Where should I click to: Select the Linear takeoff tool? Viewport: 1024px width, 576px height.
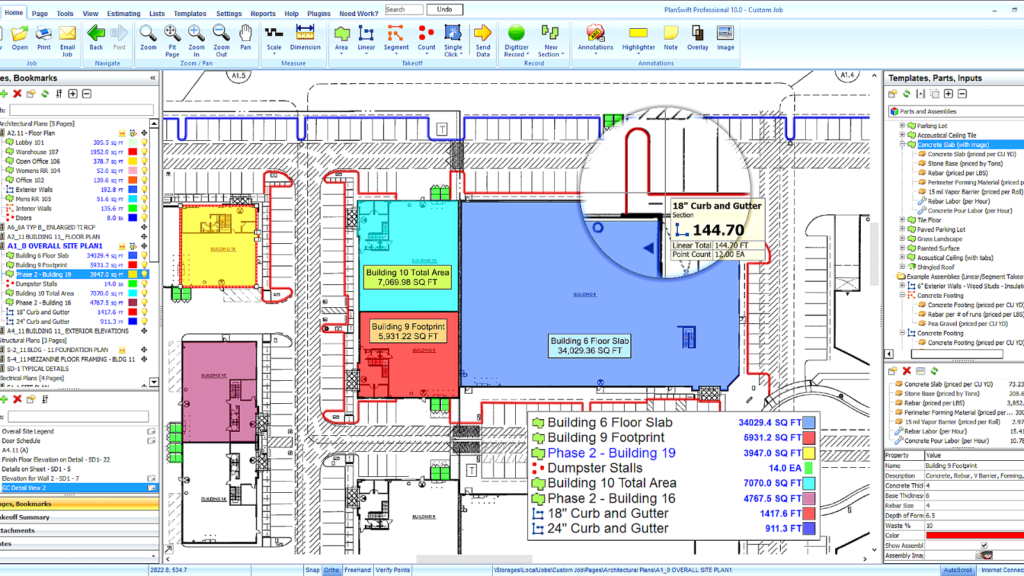(x=367, y=38)
